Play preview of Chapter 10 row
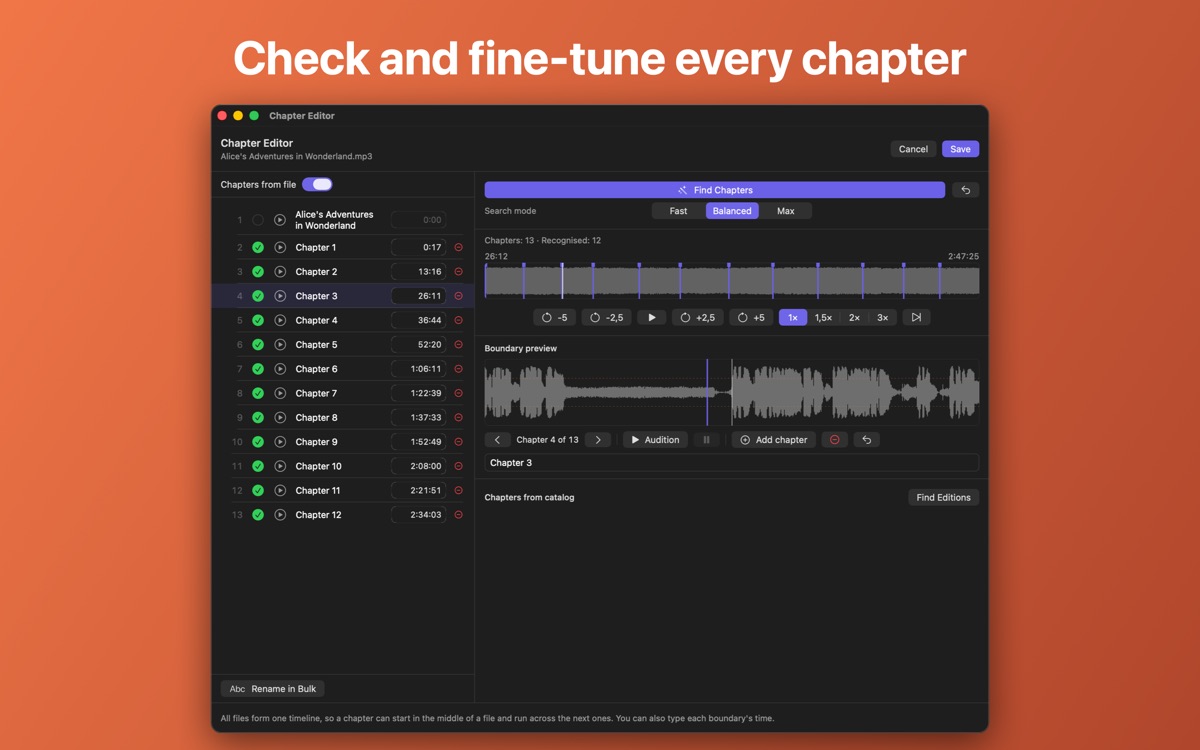The image size is (1200, 750). point(280,466)
